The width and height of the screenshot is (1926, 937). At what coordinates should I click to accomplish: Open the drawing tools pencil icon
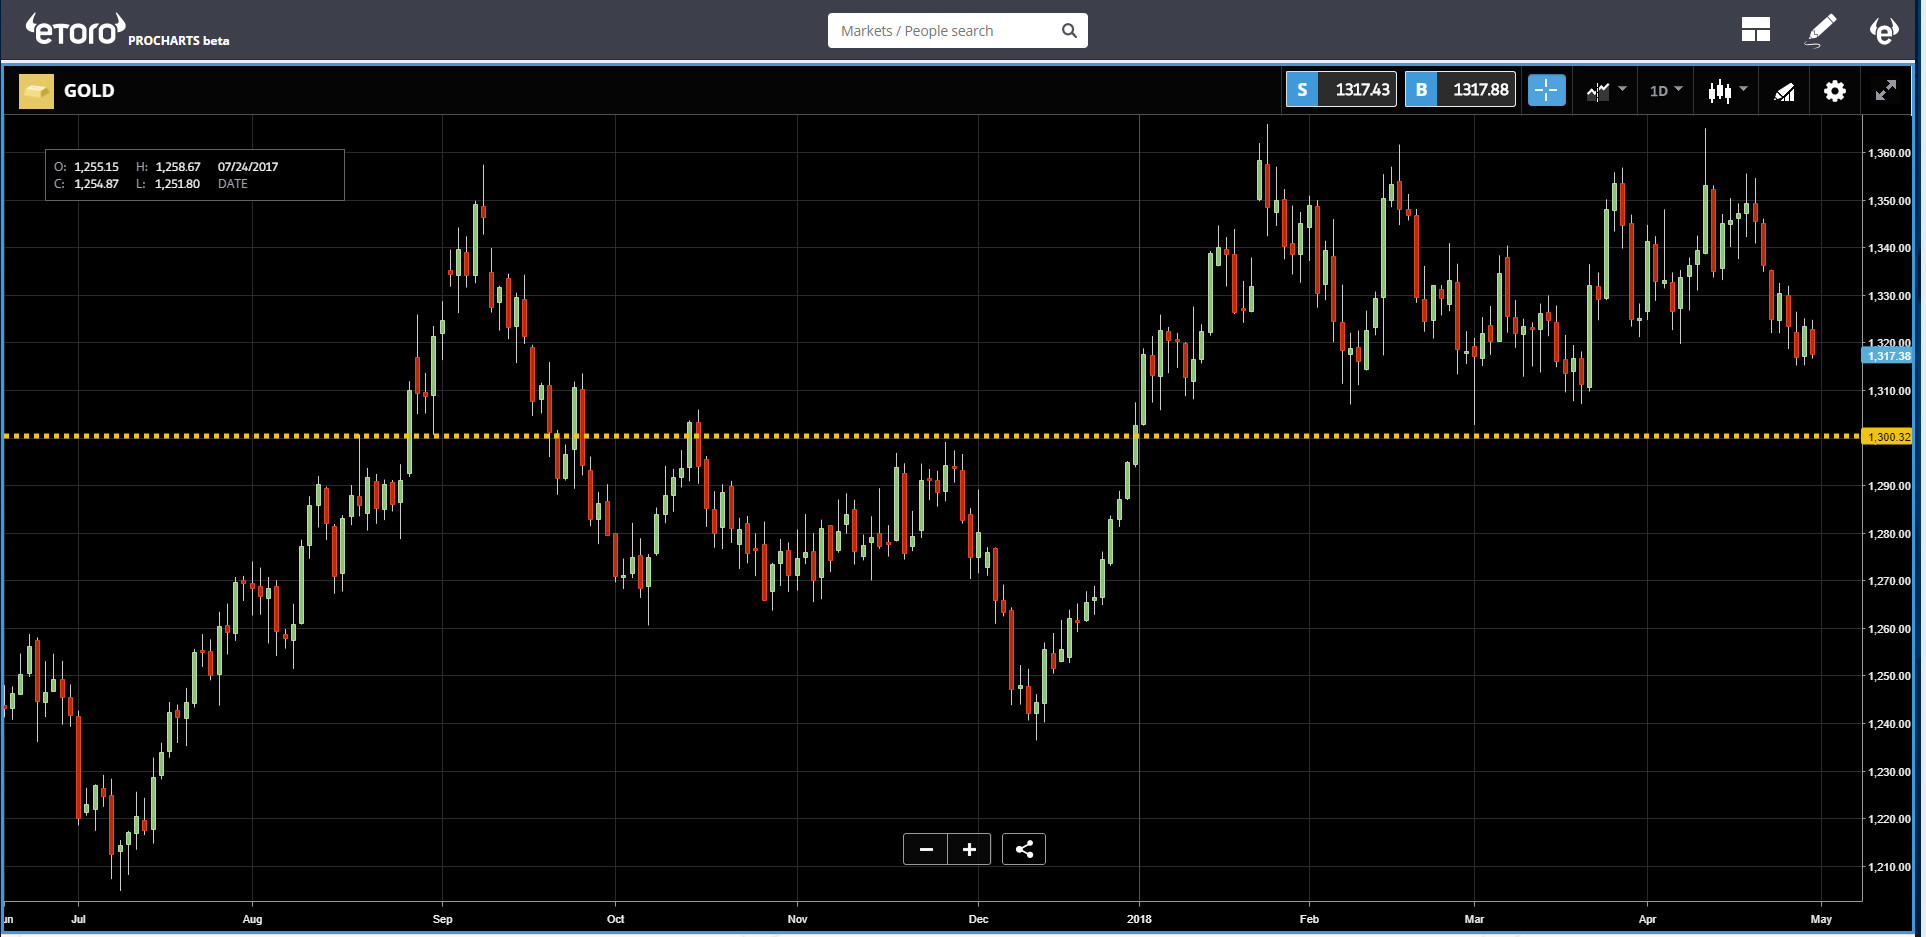(1820, 30)
